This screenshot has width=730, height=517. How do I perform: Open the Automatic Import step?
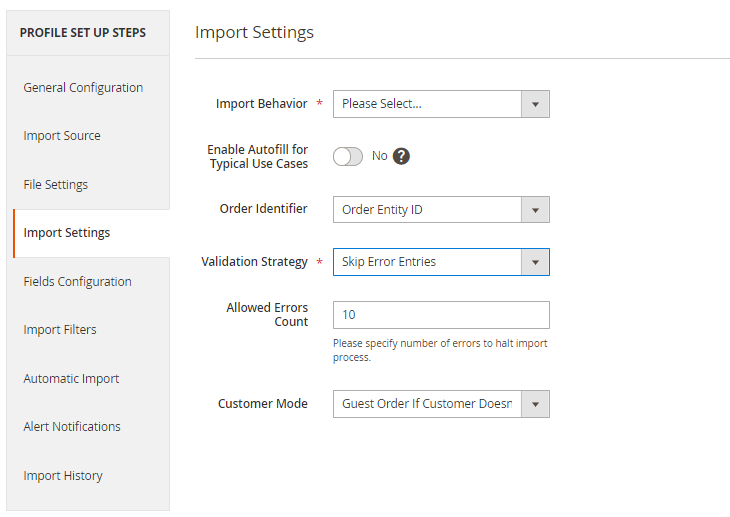pos(71,378)
